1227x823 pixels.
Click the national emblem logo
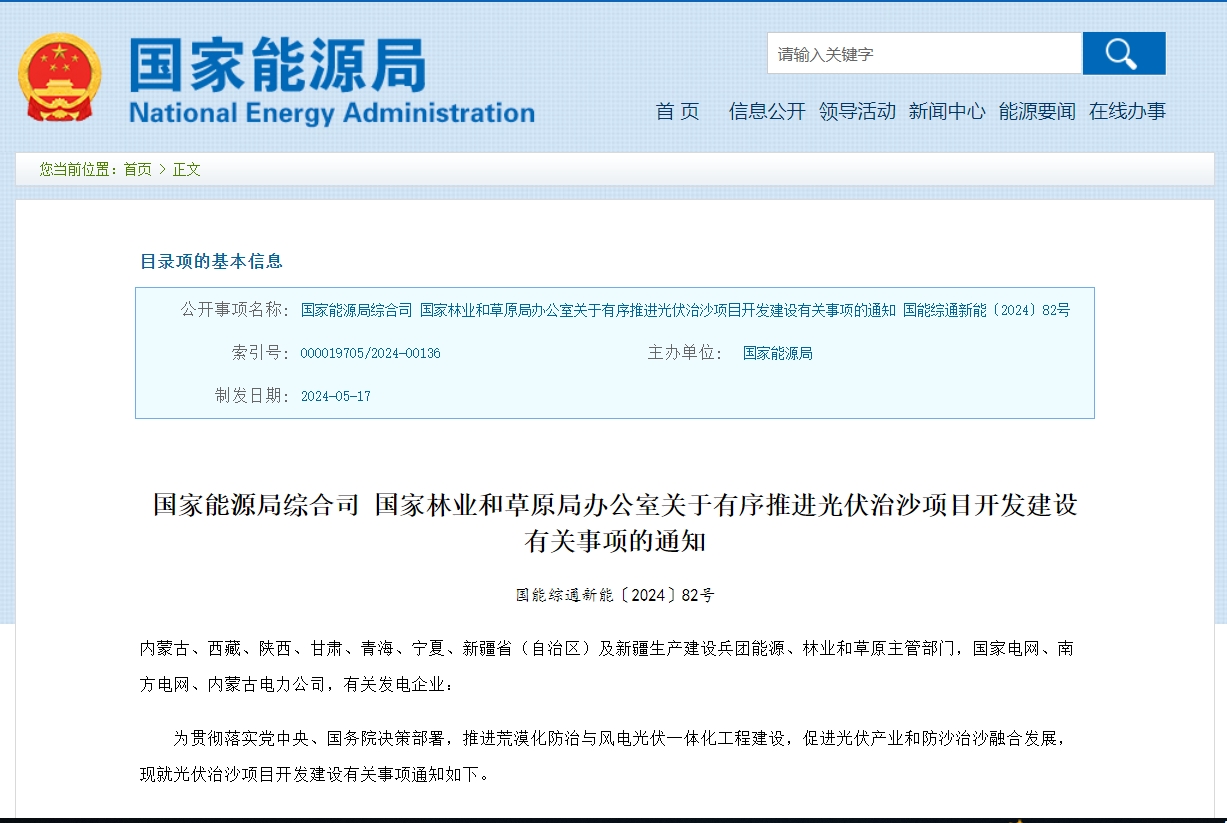59,78
